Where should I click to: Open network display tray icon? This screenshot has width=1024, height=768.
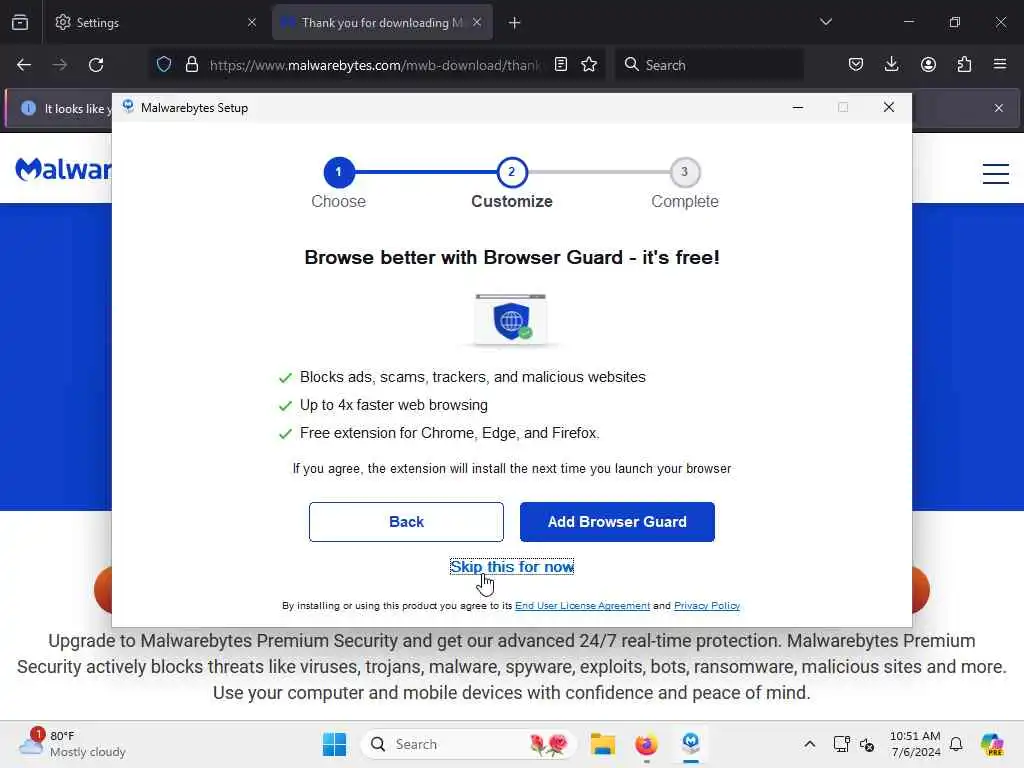click(841, 744)
